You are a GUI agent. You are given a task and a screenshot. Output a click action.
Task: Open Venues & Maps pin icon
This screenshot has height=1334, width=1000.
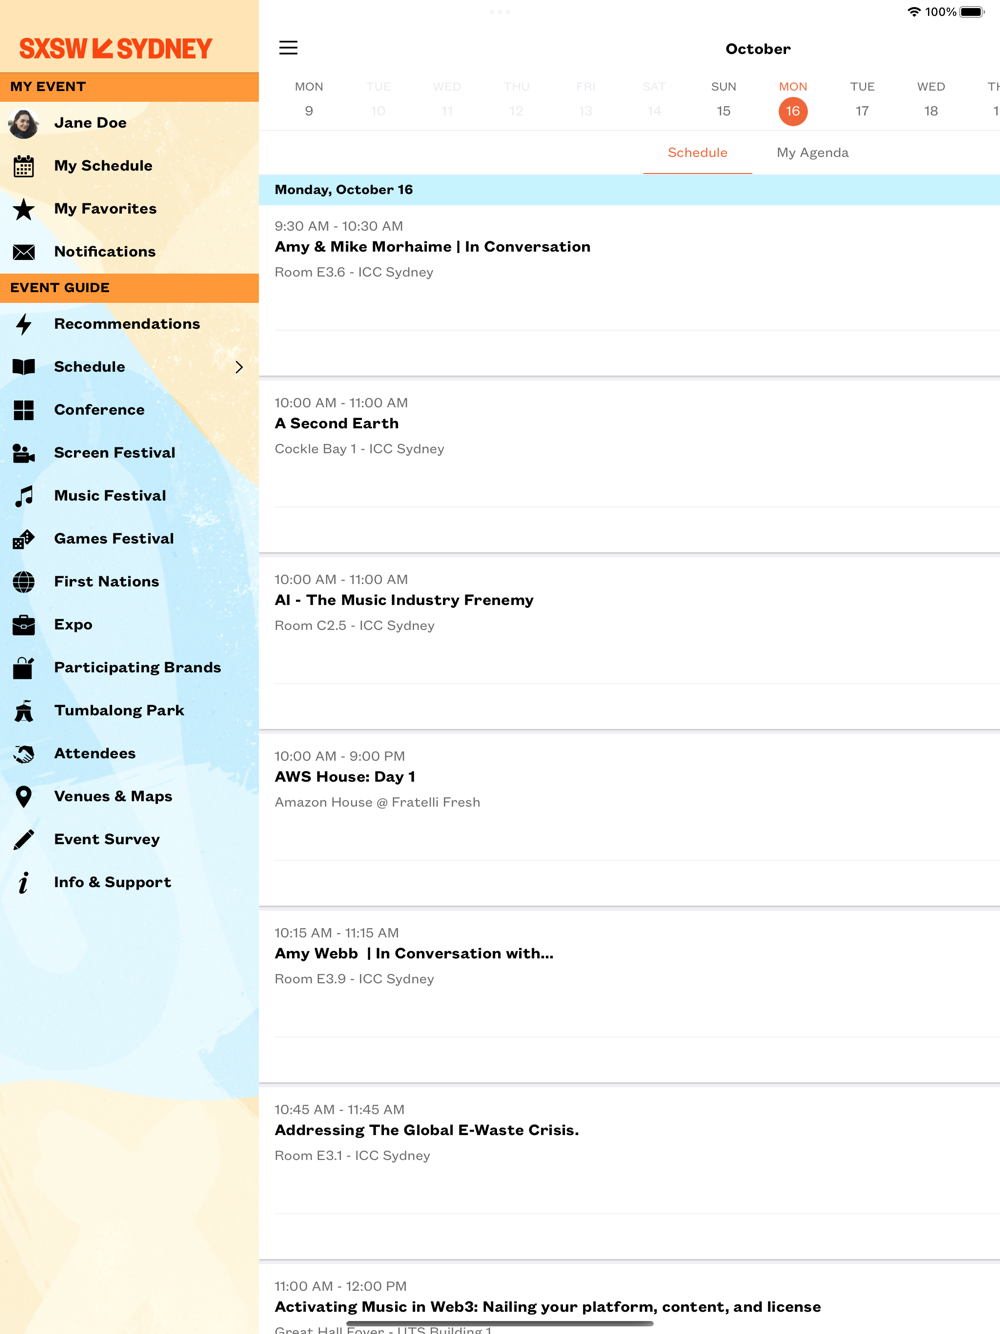pos(24,797)
